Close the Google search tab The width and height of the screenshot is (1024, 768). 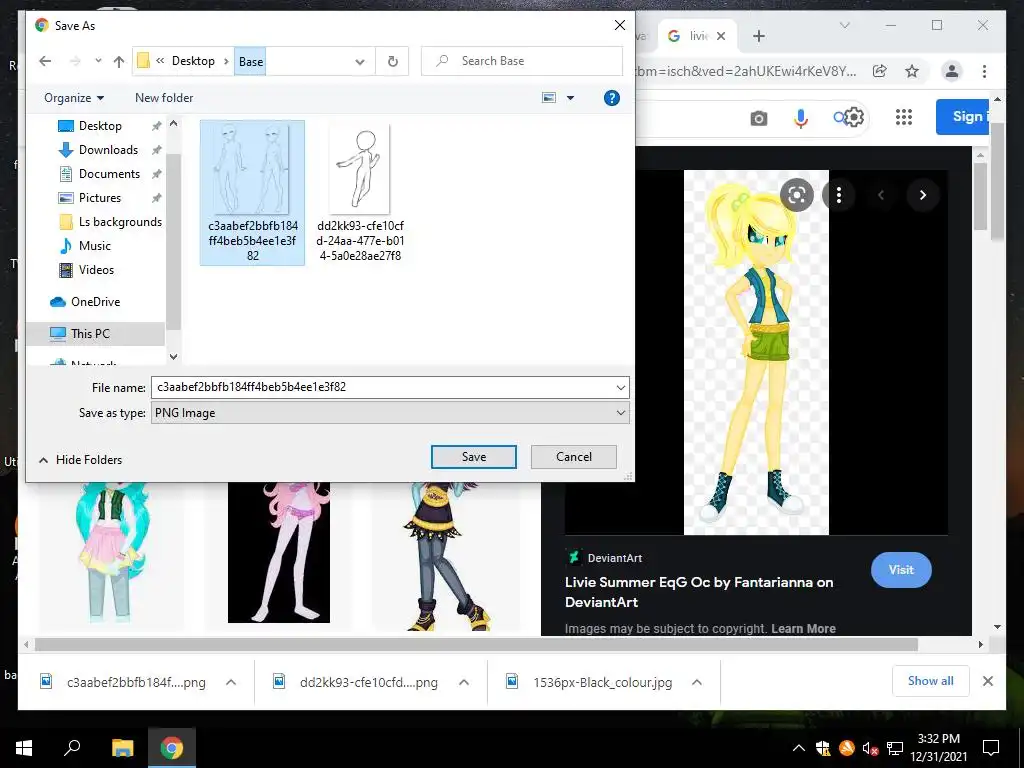[721, 36]
